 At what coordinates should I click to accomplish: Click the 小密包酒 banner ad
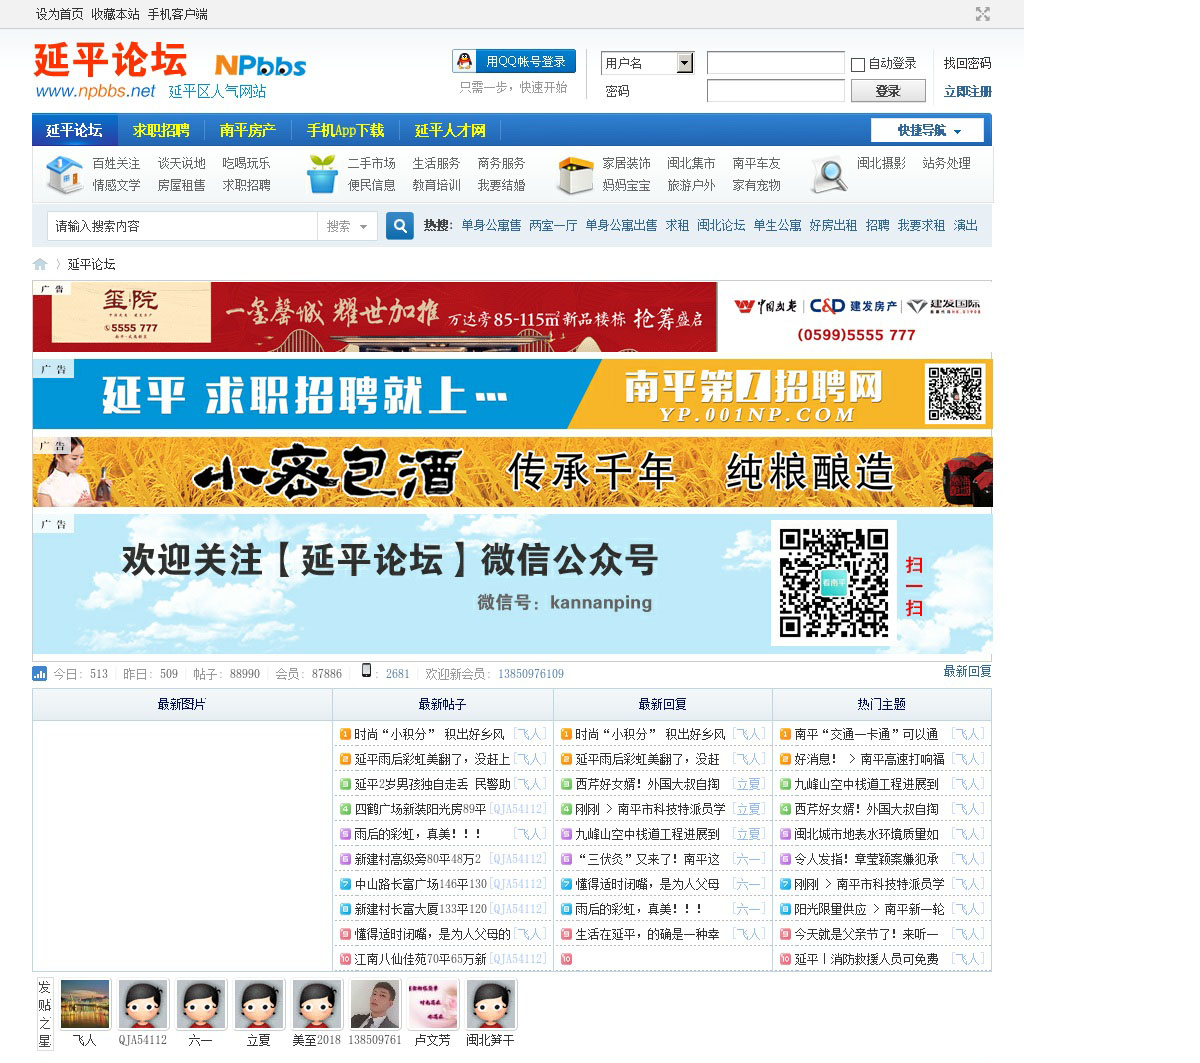[x=512, y=471]
